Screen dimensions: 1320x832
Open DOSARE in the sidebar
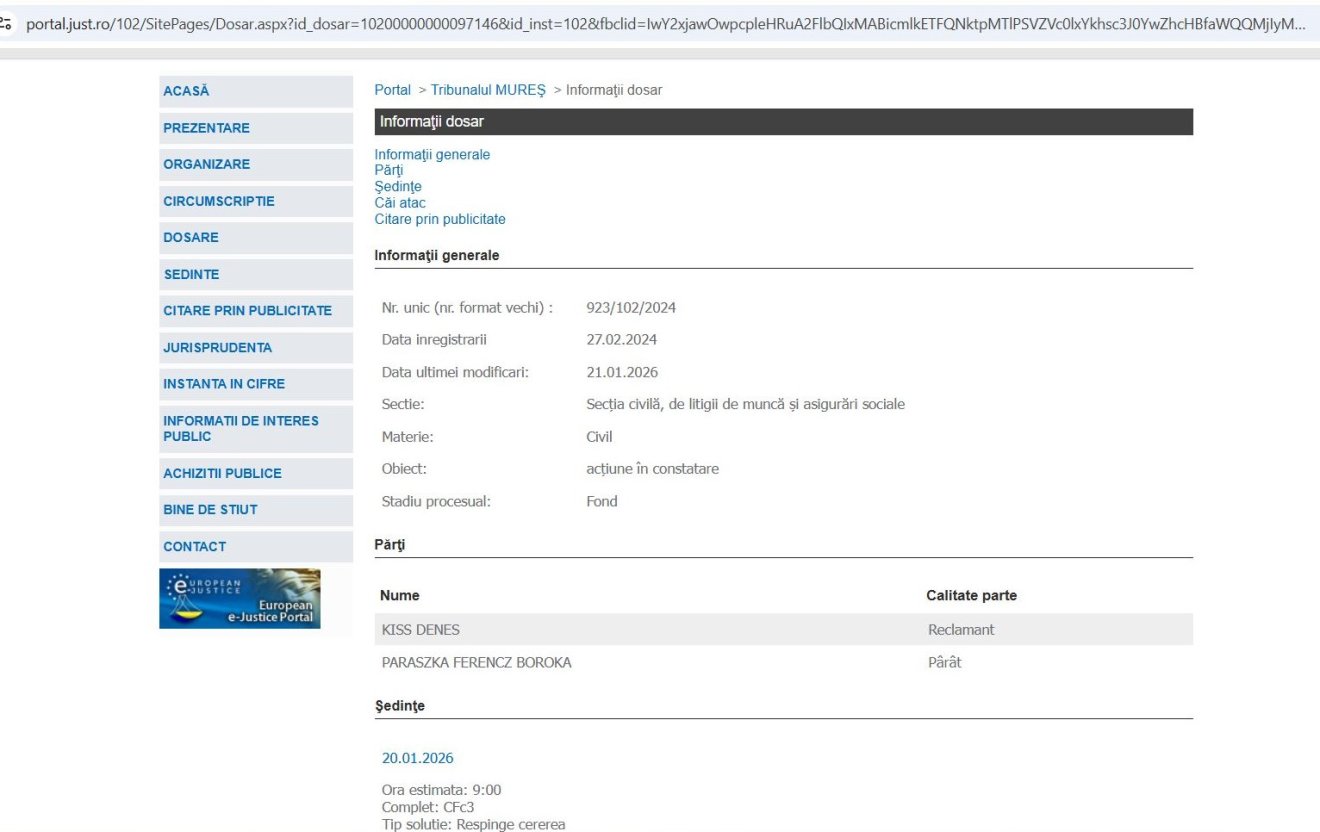[191, 237]
